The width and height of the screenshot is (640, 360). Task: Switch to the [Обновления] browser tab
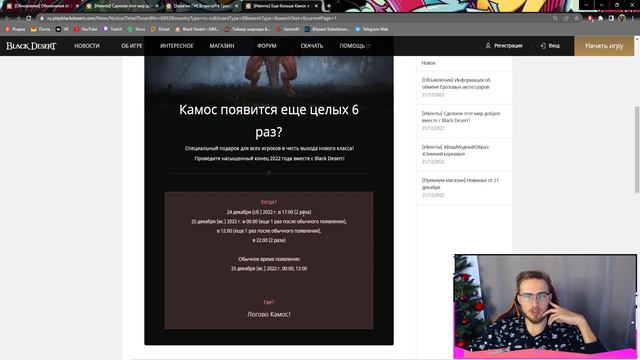[x=42, y=6]
